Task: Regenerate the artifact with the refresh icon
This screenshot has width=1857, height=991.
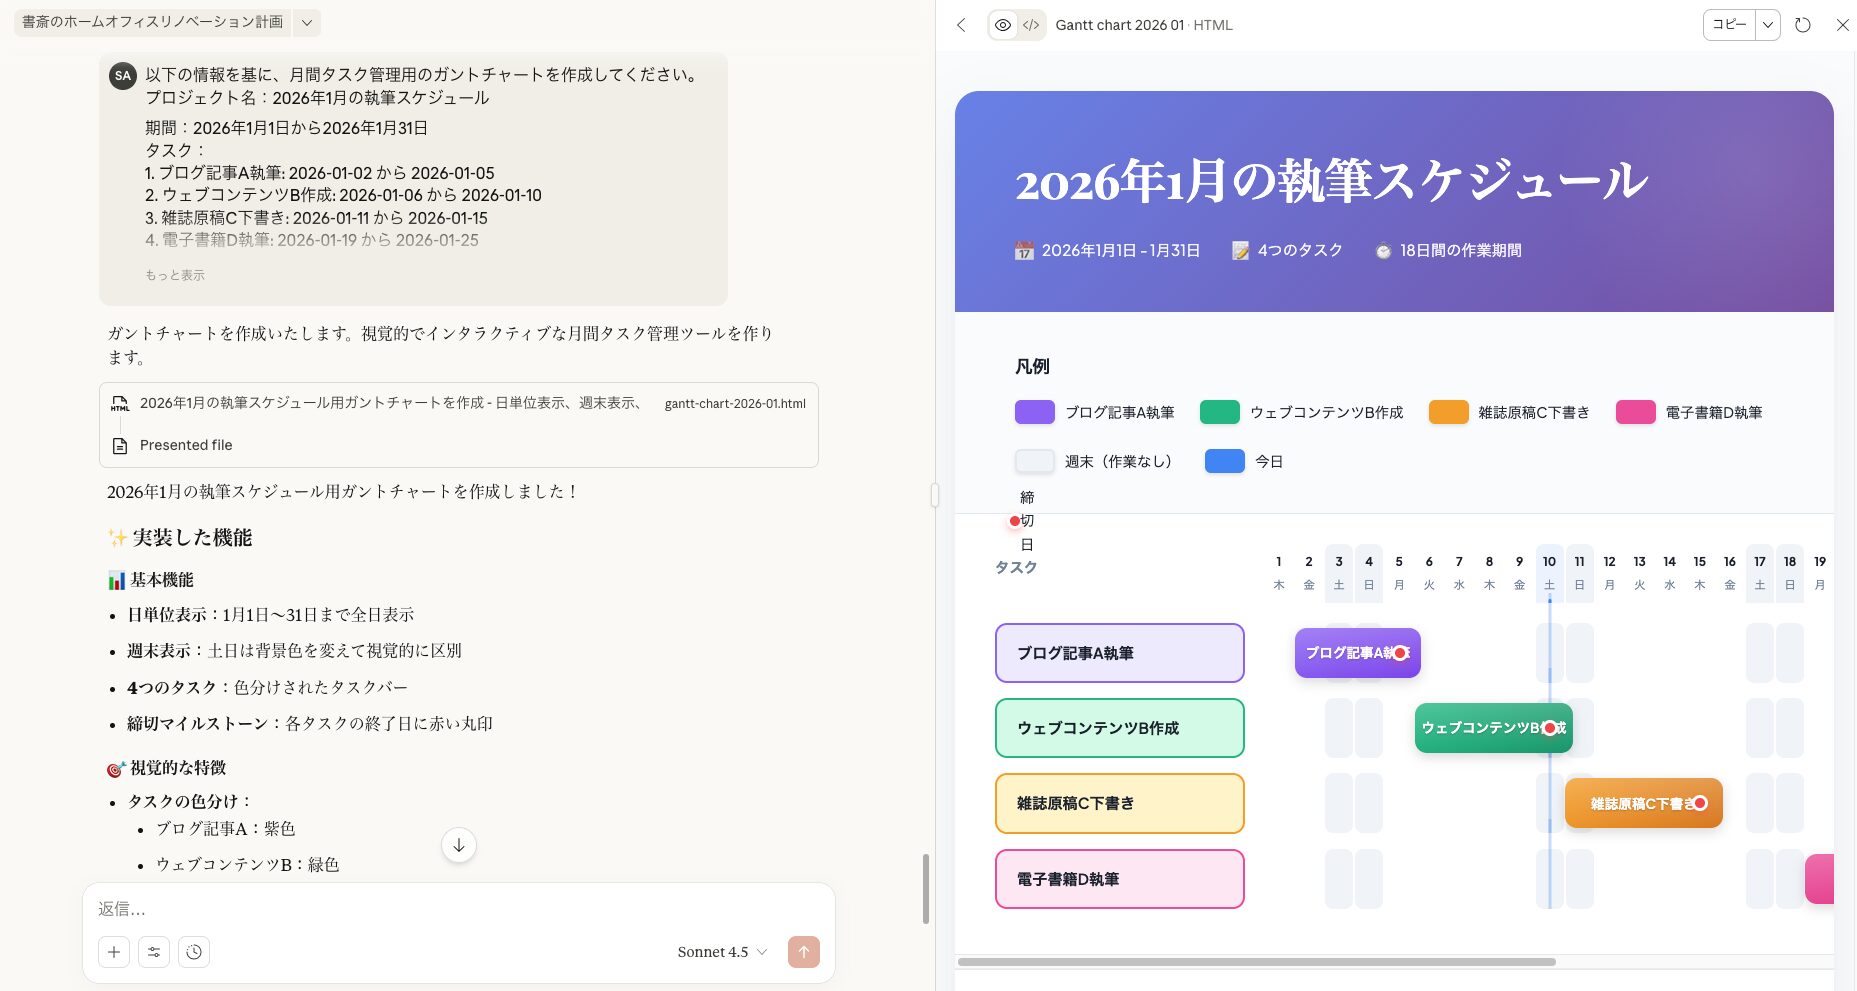Action: 1802,25
